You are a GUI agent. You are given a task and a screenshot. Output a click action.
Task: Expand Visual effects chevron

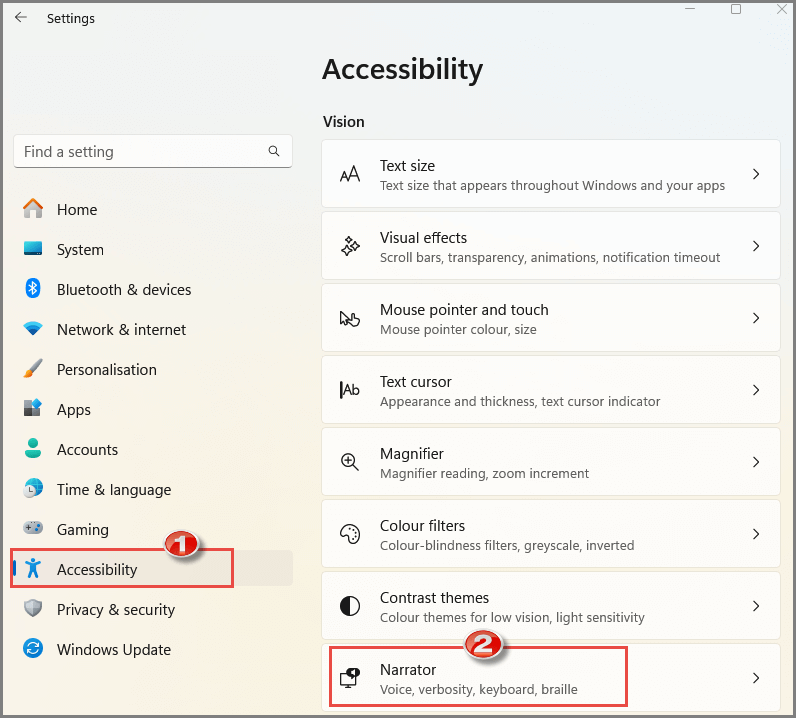[756, 246]
